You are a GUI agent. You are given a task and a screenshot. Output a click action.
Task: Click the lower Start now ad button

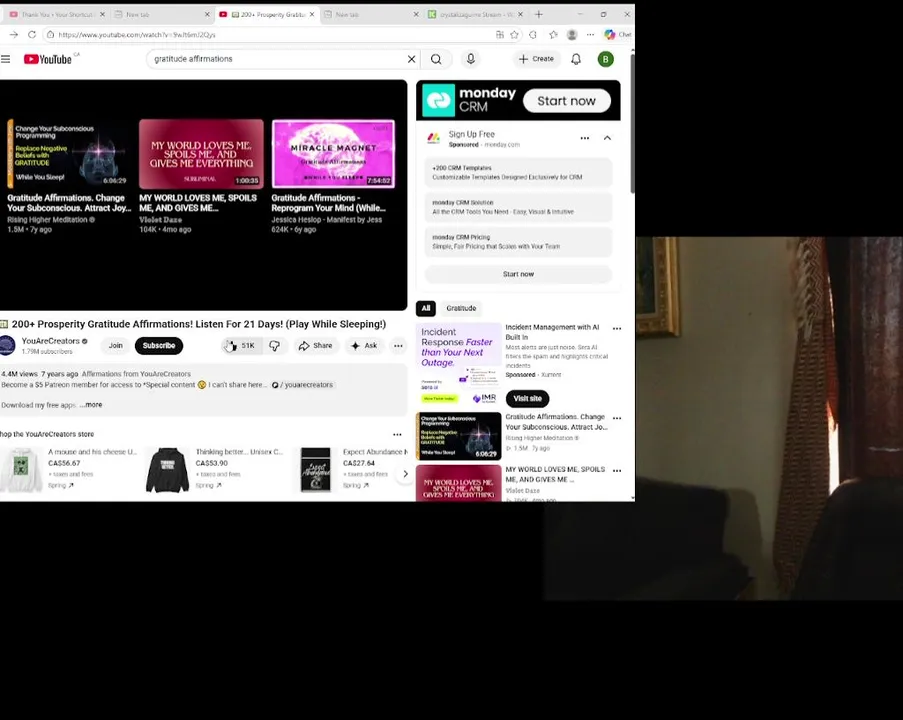[518, 274]
